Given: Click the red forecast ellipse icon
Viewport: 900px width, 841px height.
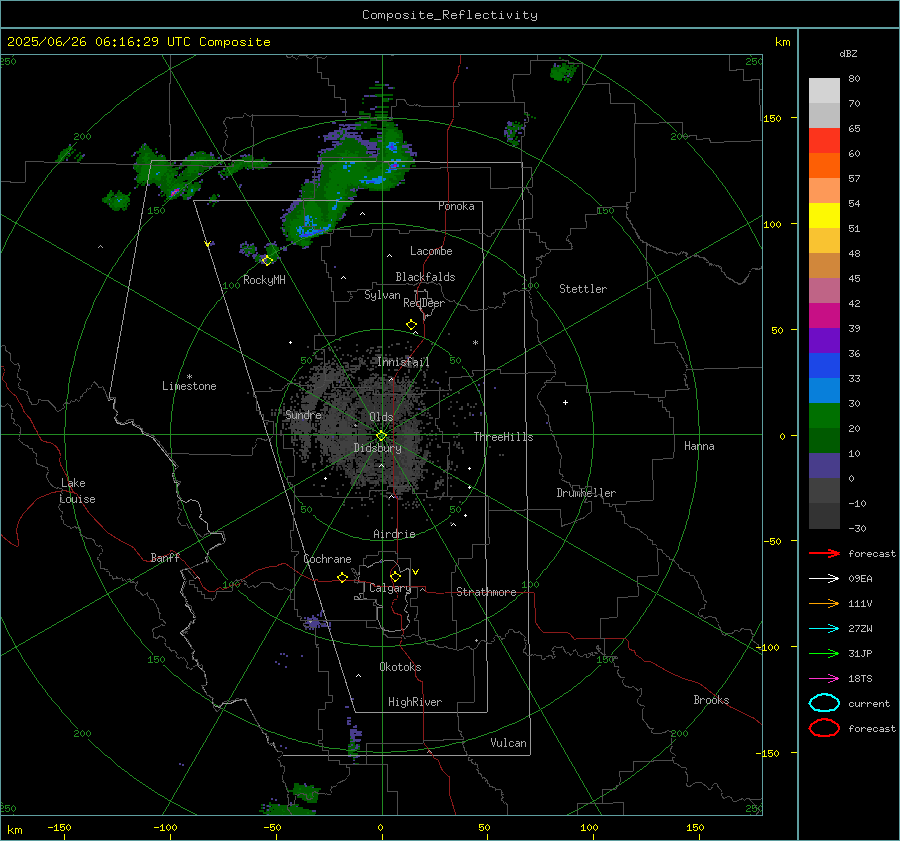Looking at the screenshot, I should [x=824, y=728].
